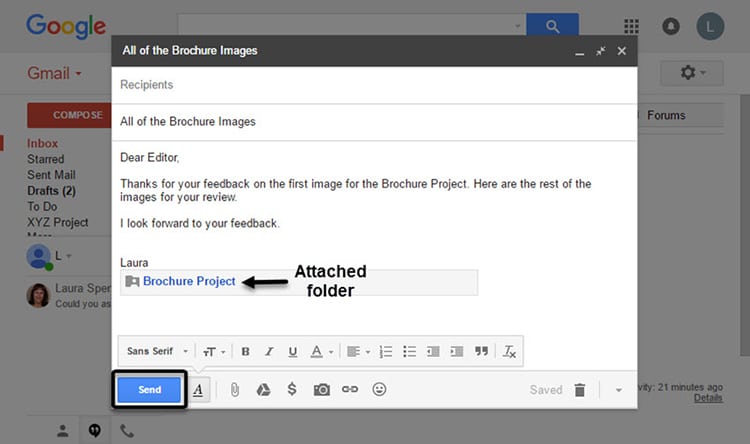The image size is (750, 444).
Task: Open the emoji smiley picker
Action: 379,389
